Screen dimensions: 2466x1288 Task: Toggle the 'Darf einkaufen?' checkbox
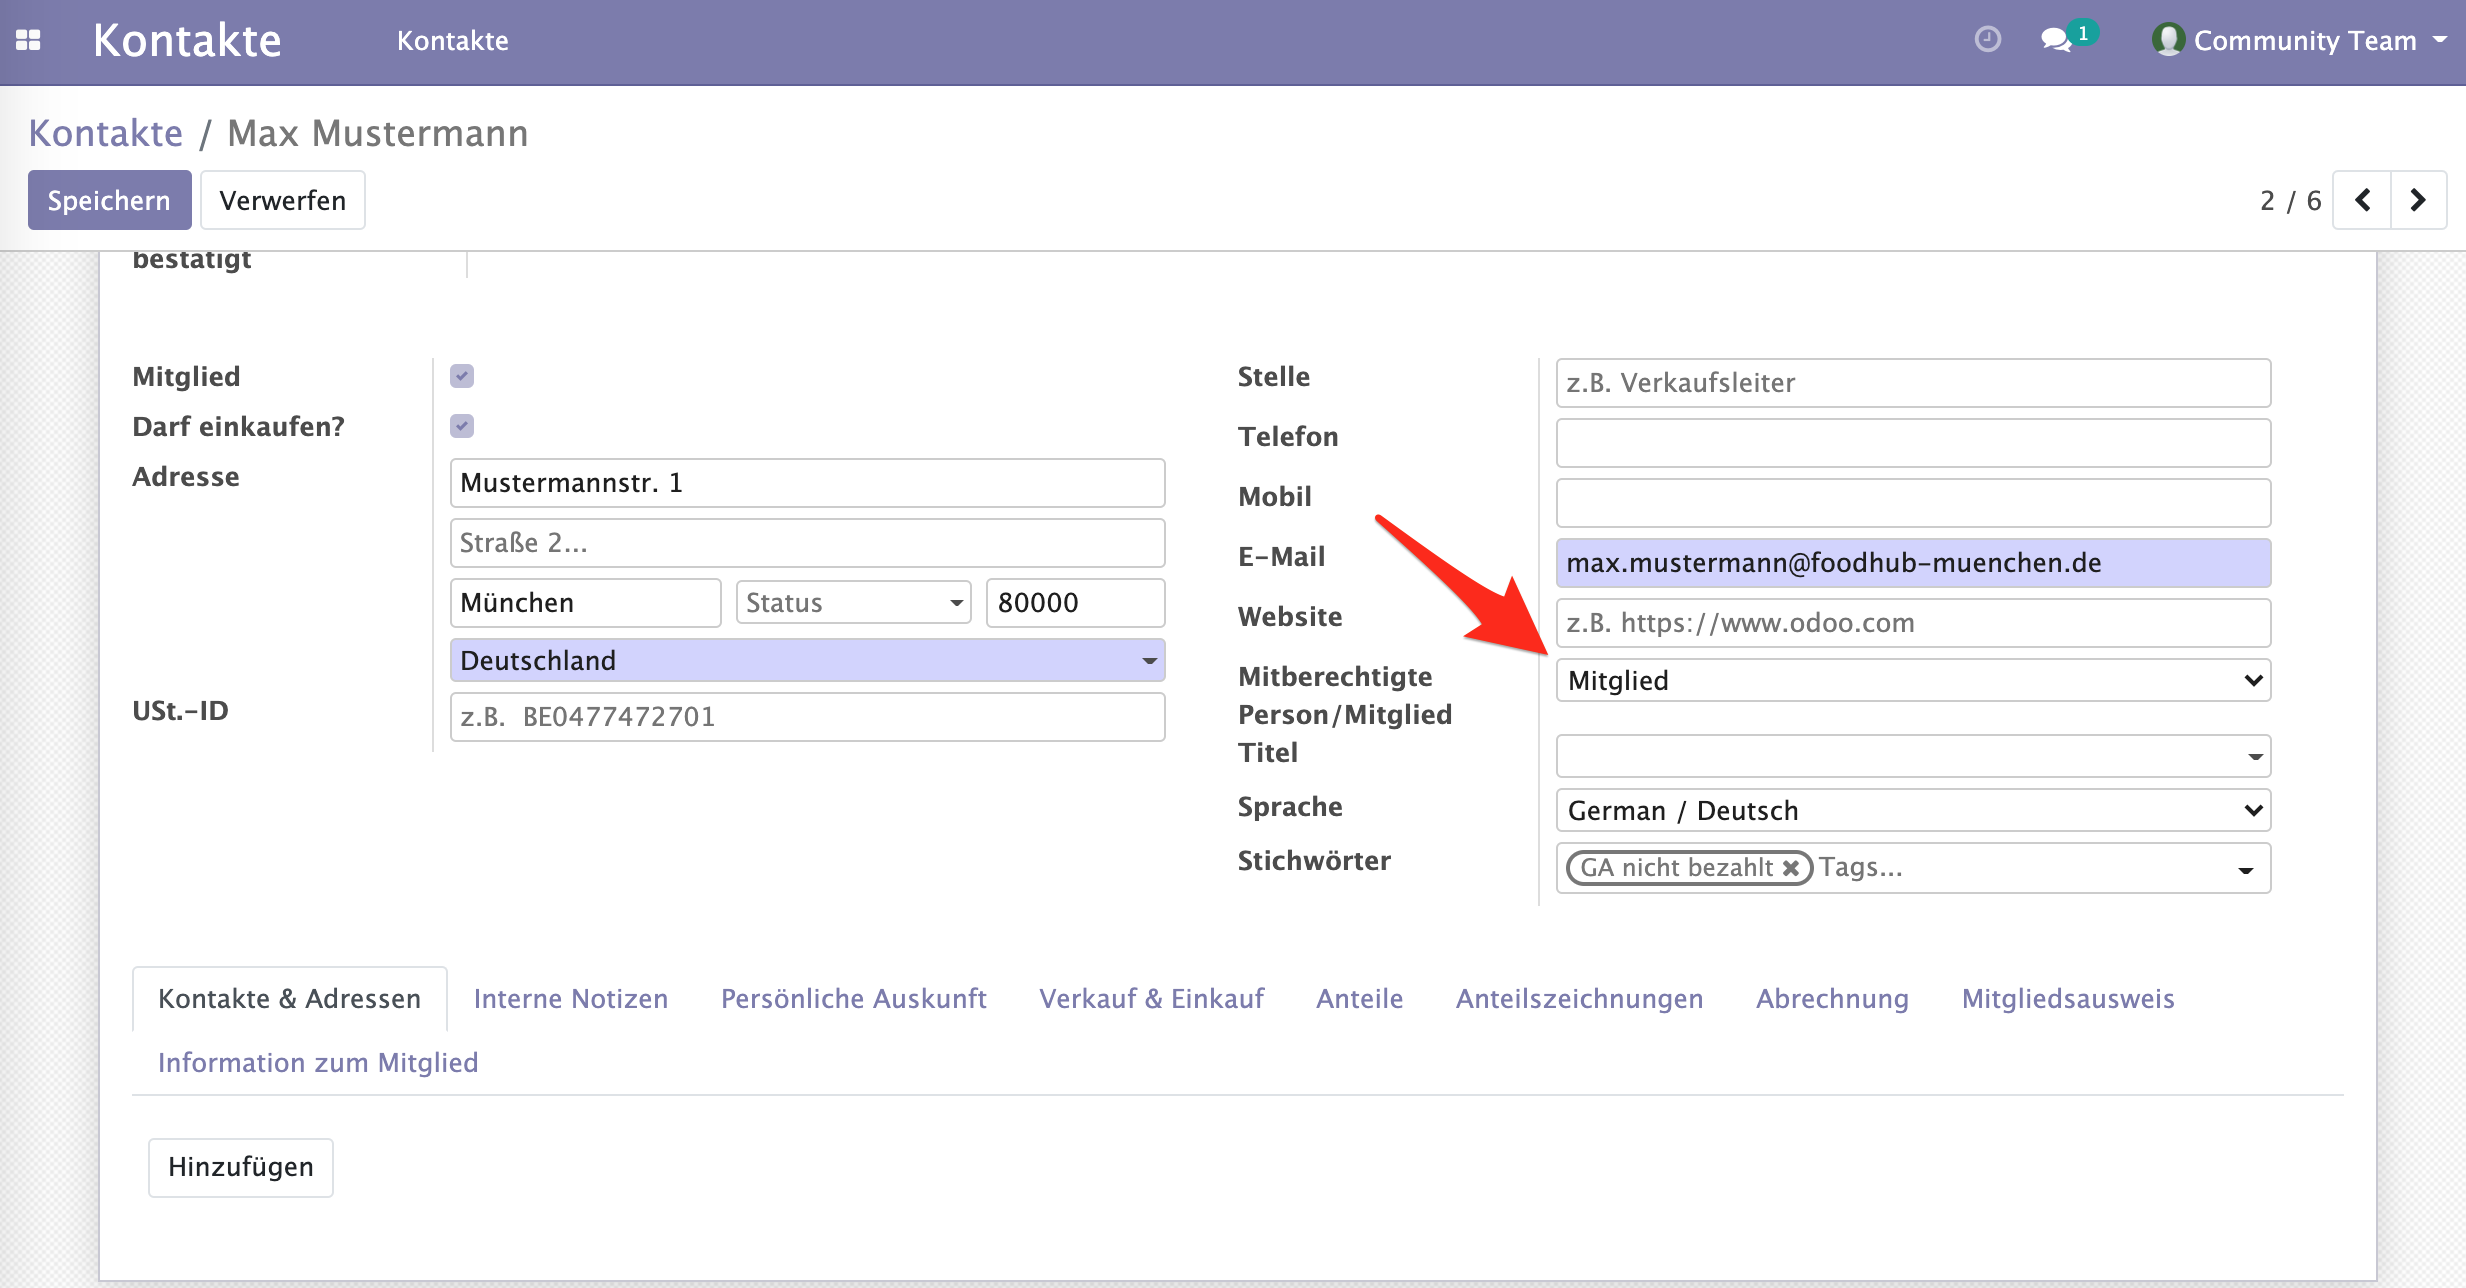pos(462,426)
